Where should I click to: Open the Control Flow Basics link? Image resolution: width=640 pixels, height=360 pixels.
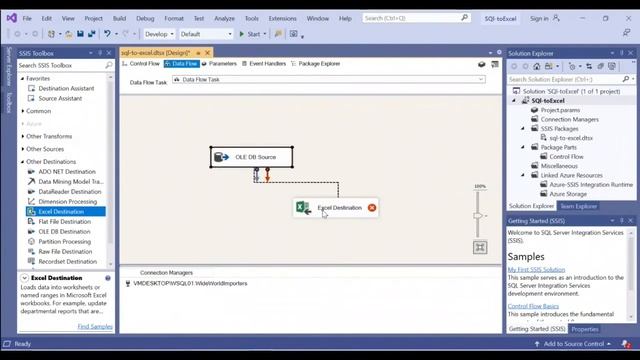[533, 306]
